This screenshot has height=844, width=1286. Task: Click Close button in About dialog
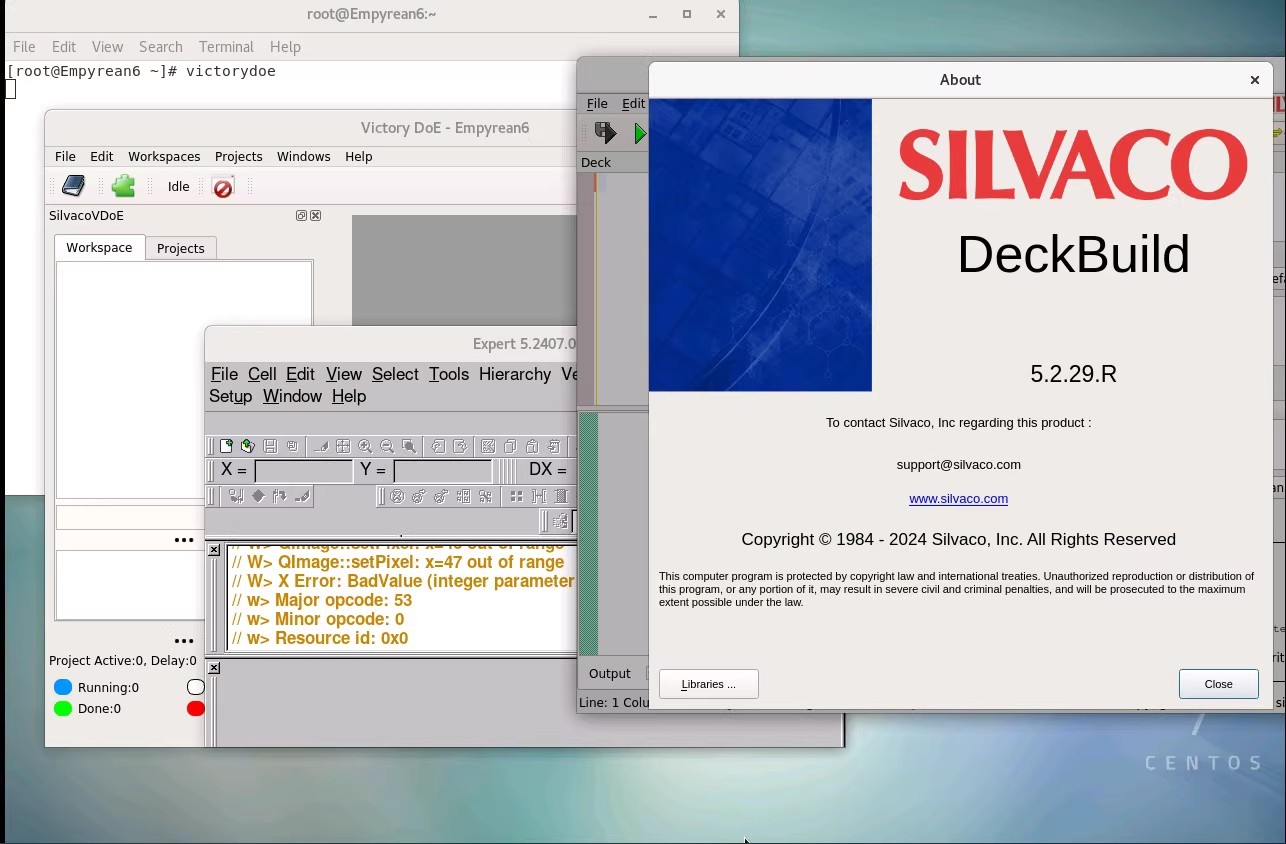(1218, 684)
